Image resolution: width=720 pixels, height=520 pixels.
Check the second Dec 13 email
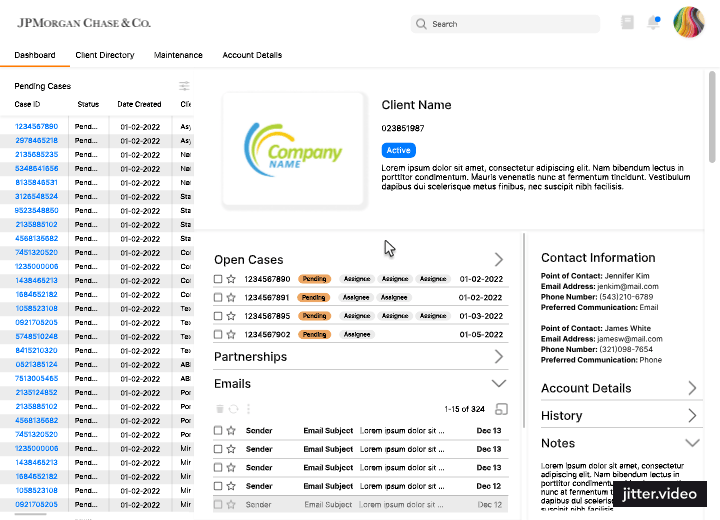click(x=218, y=449)
